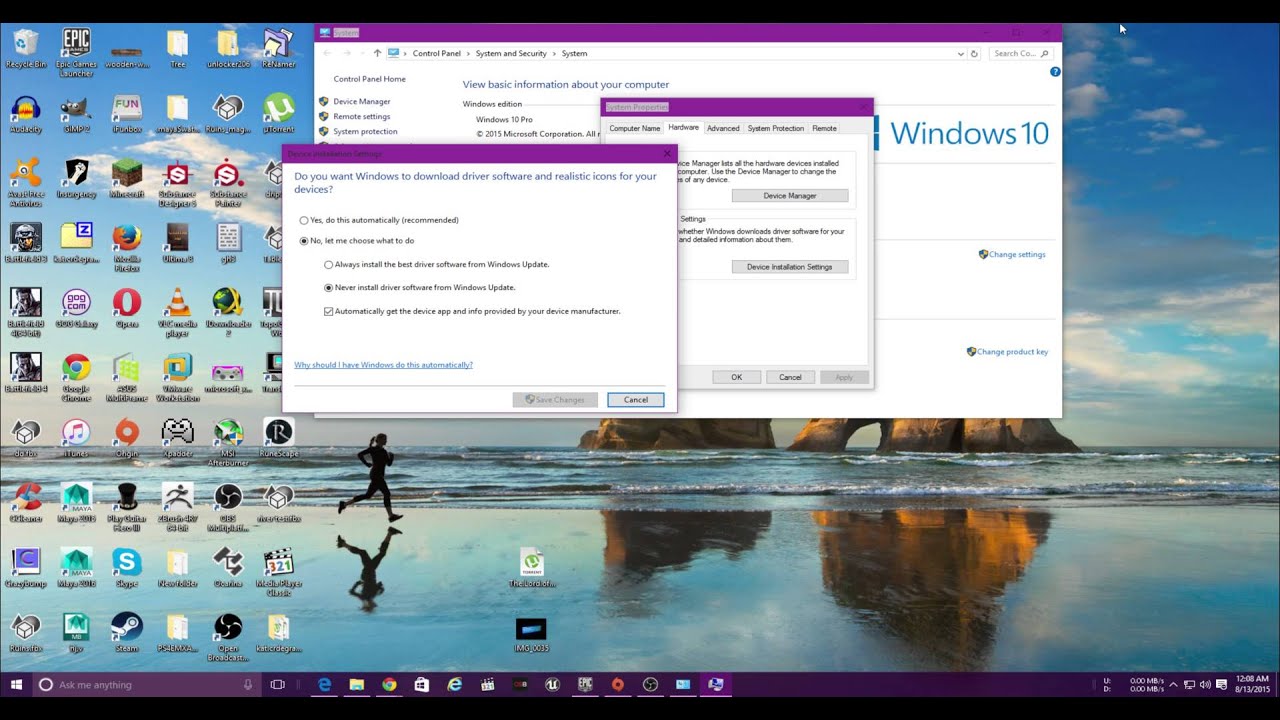Image resolution: width=1280 pixels, height=720 pixels.
Task: Switch to Computer Name tab in System Properties
Action: pyautogui.click(x=635, y=128)
